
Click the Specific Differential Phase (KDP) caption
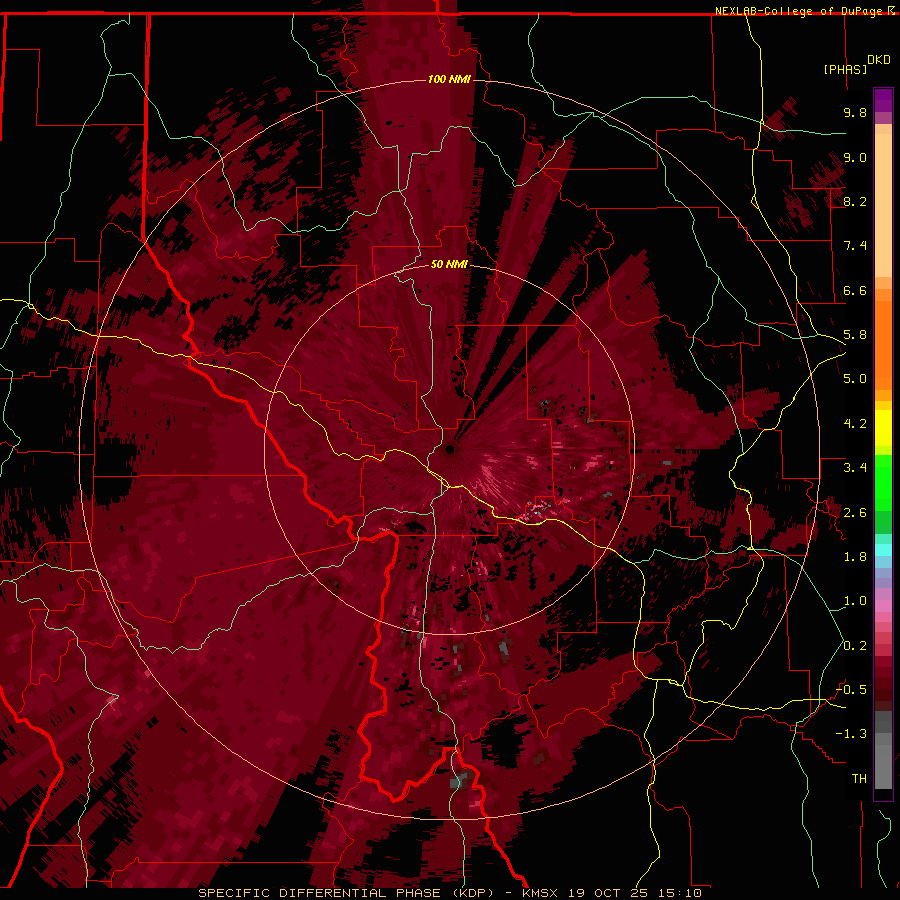[x=346, y=893]
